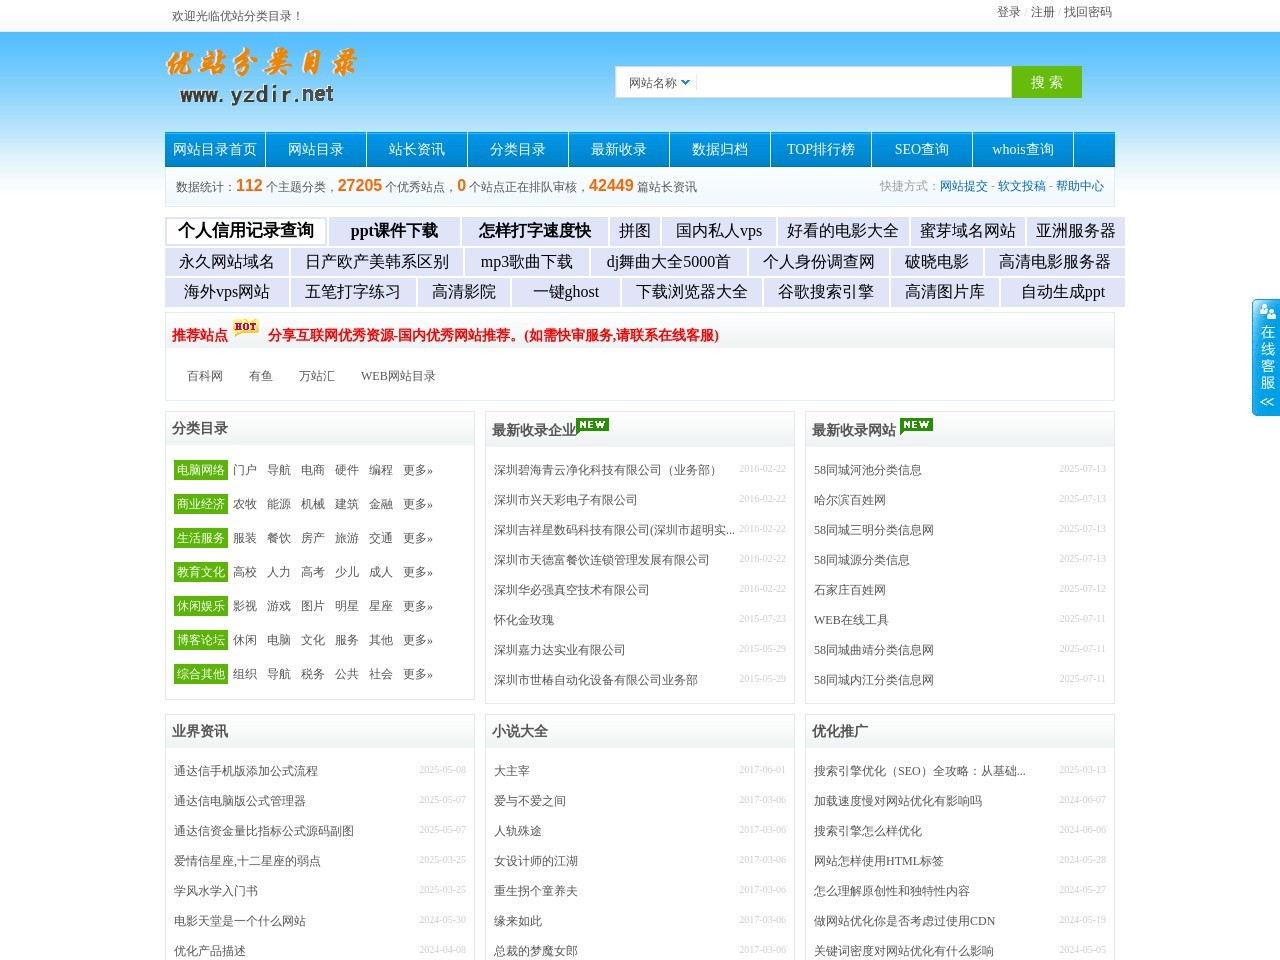Select the 综合其他 category badge
The image size is (1280, 960).
(199, 674)
